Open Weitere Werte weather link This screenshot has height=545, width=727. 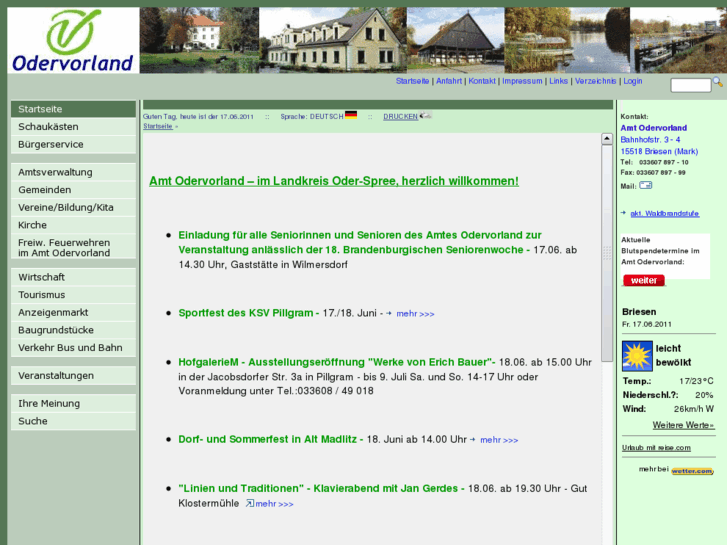point(683,425)
